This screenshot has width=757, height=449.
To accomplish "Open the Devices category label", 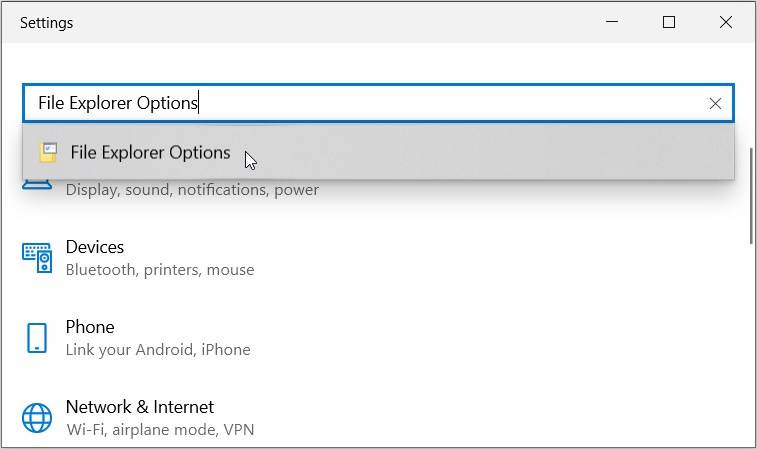I will [95, 247].
